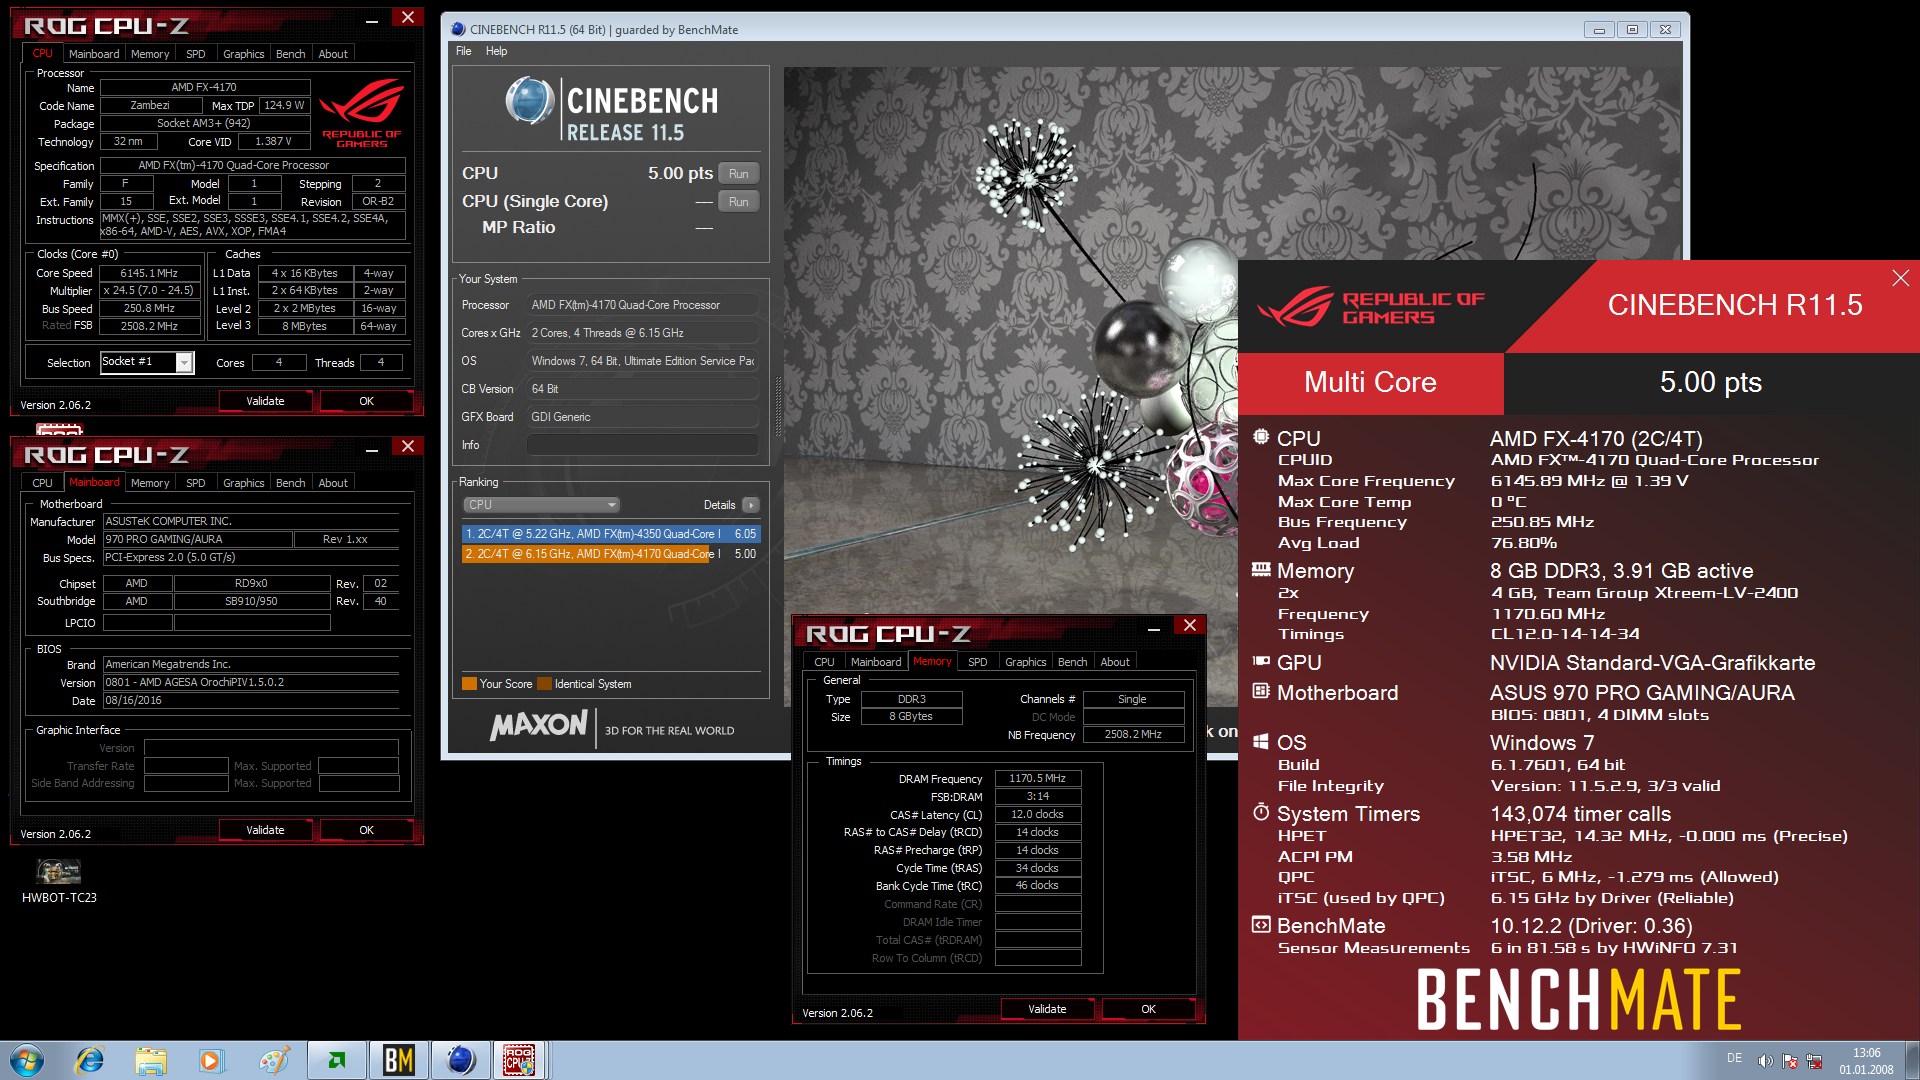Click Validate in top CPU-Z window
1920x1080 pixels.
(265, 401)
